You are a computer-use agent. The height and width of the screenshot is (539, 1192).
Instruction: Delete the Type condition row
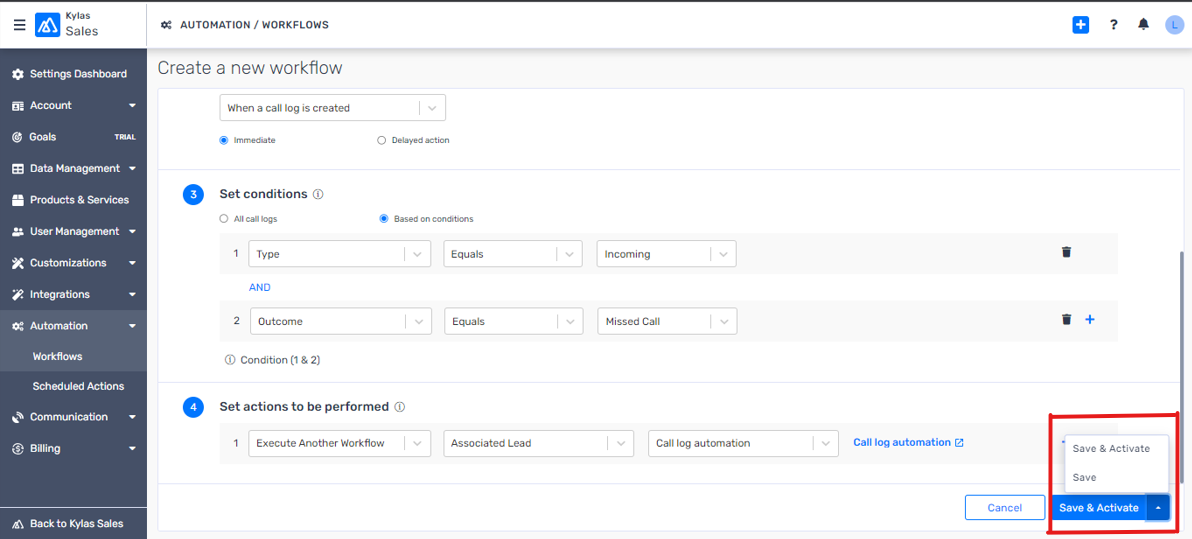pos(1066,253)
